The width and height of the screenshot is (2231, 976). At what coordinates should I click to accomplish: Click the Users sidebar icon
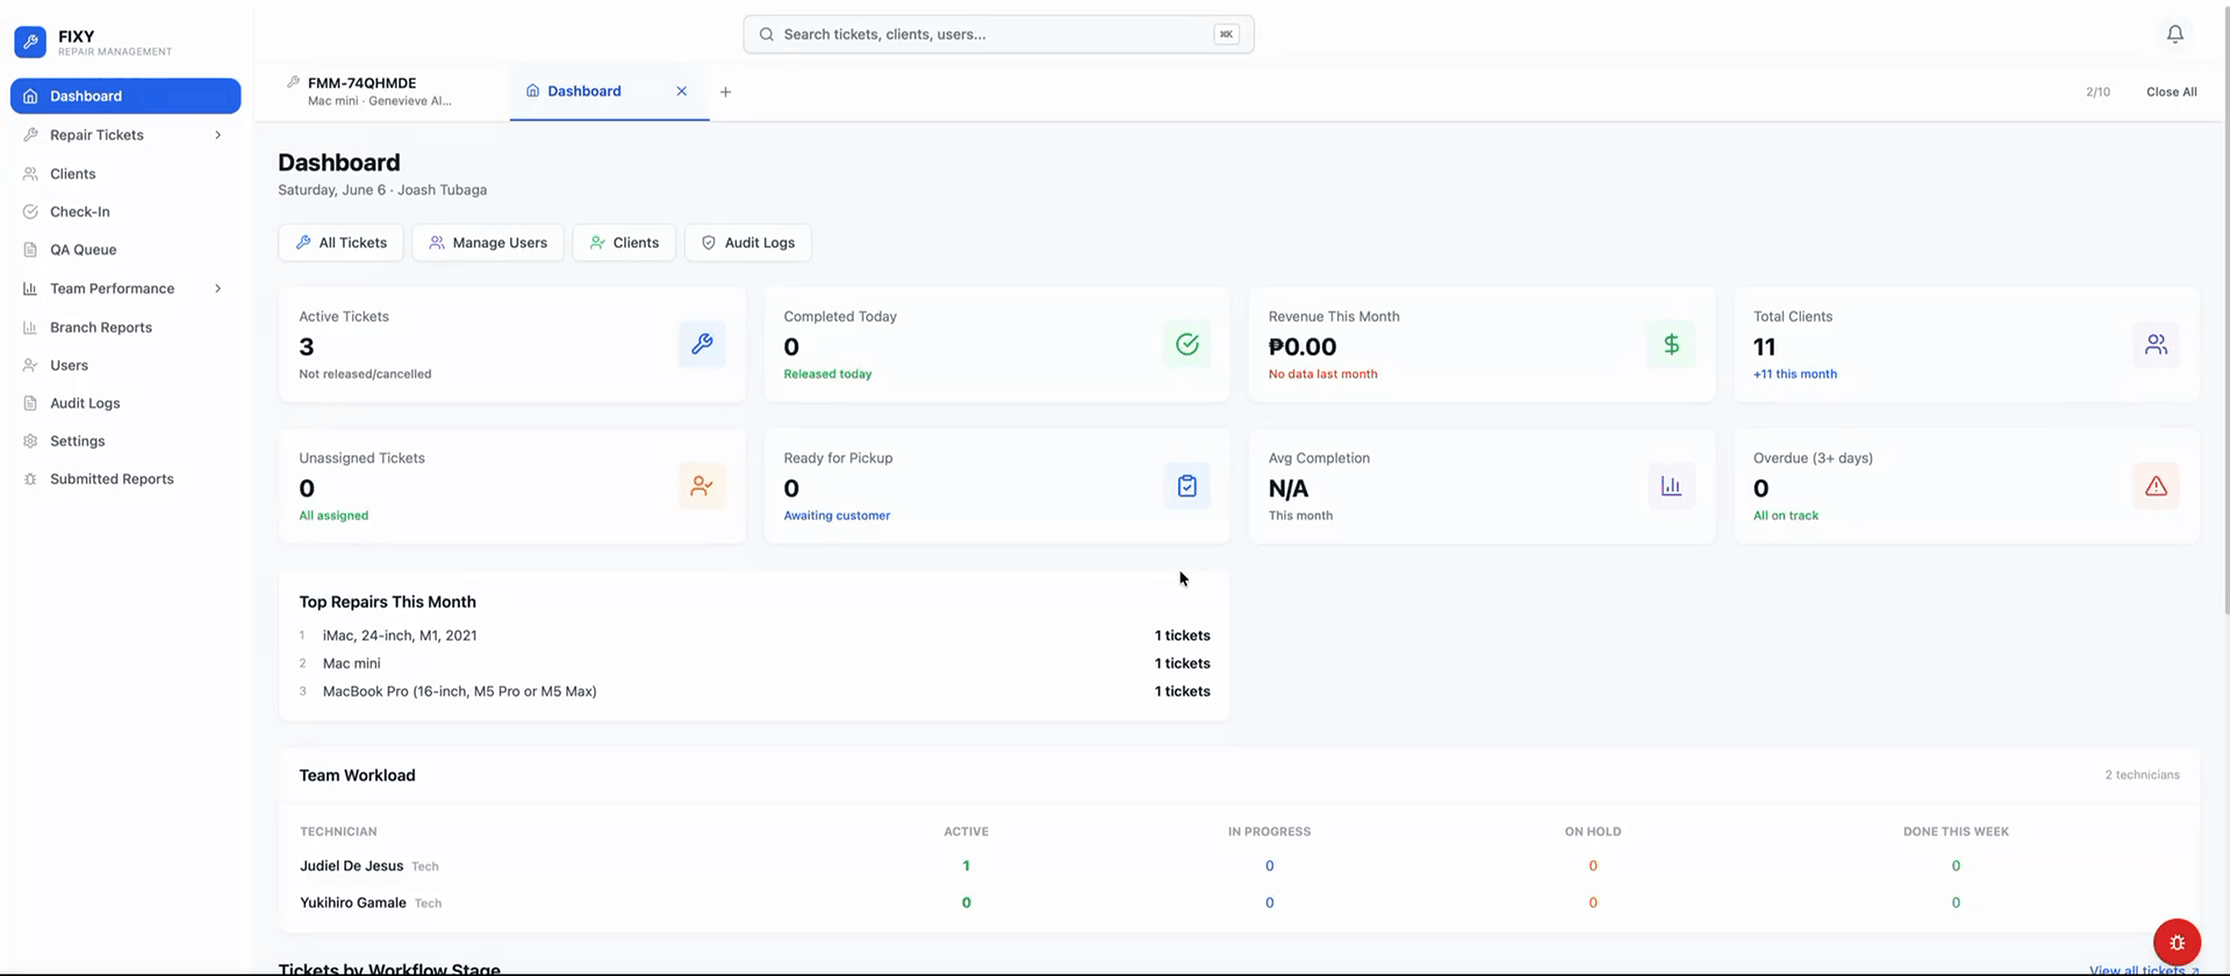click(30, 365)
